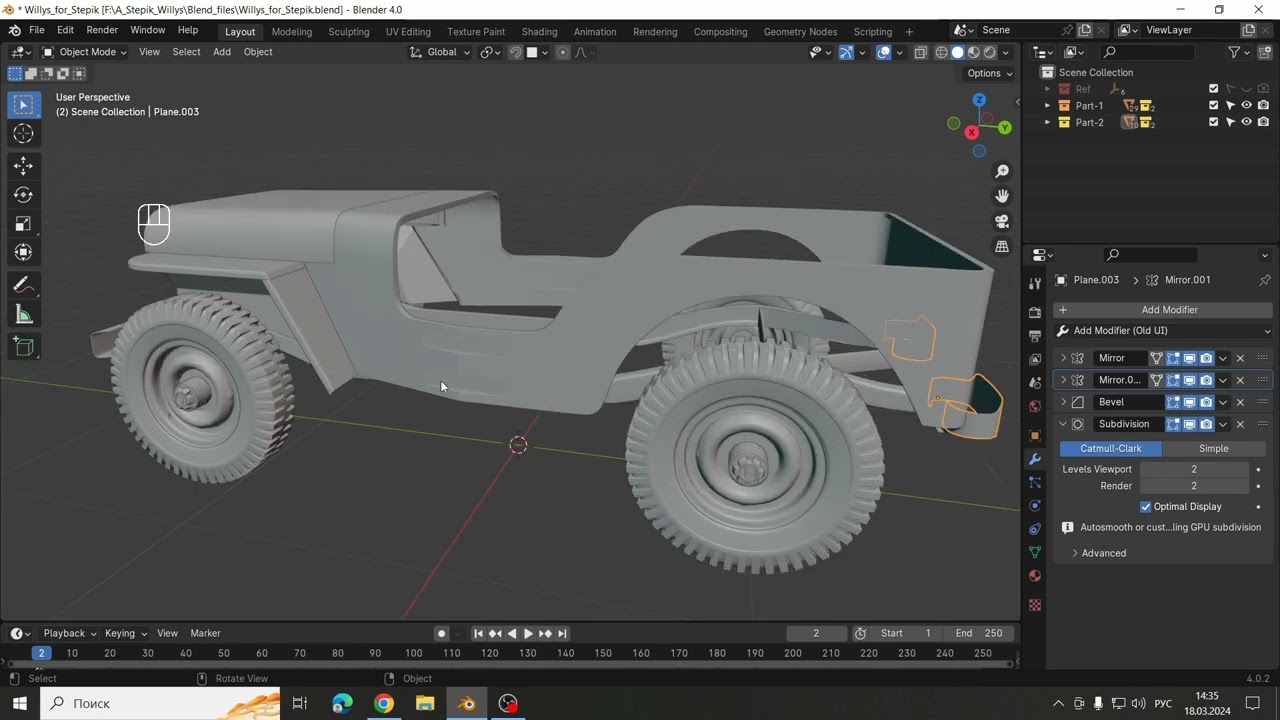1280x720 pixels.
Task: Switch to the Modeling workspace tab
Action: click(x=292, y=31)
